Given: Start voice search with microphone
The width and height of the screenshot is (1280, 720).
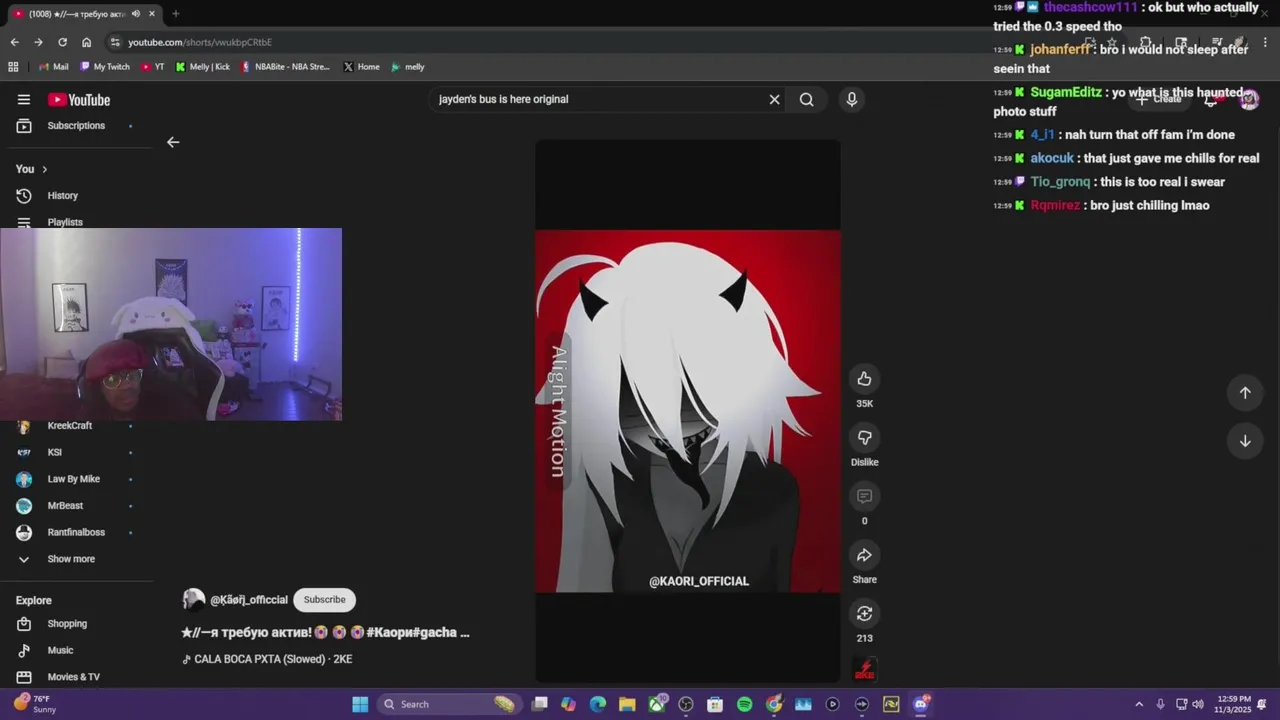Looking at the screenshot, I should 852,99.
